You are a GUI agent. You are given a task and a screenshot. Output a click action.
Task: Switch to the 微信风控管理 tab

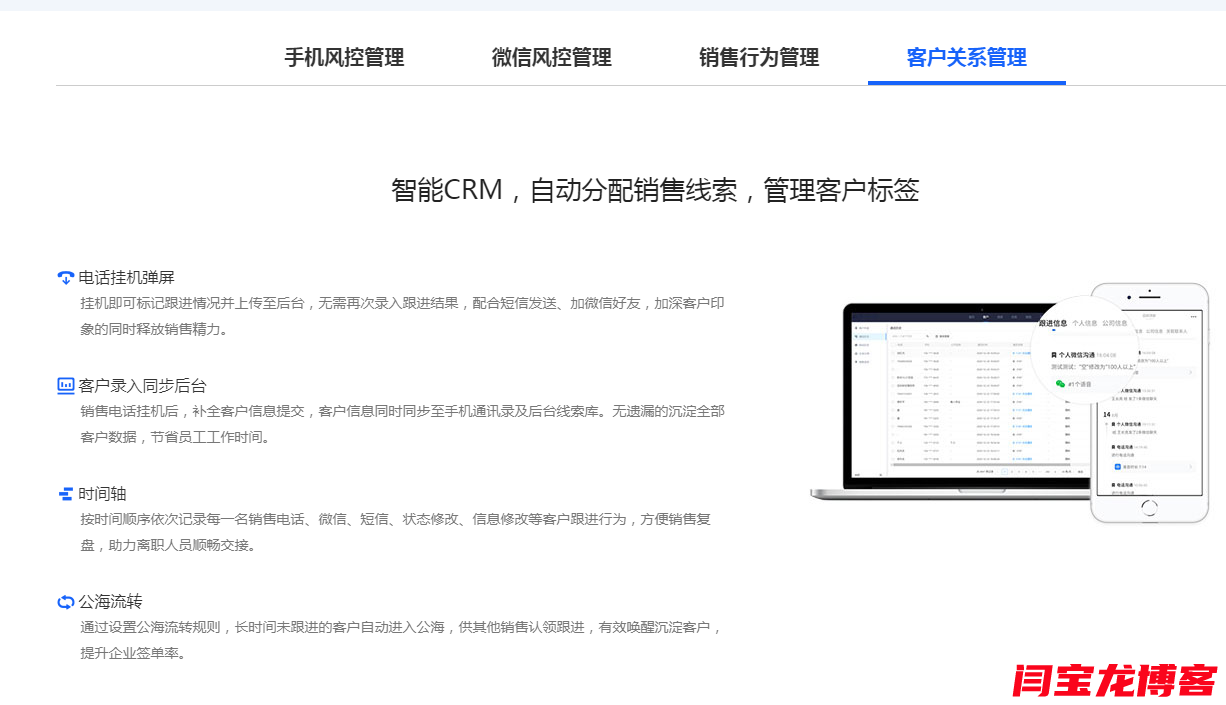(551, 58)
